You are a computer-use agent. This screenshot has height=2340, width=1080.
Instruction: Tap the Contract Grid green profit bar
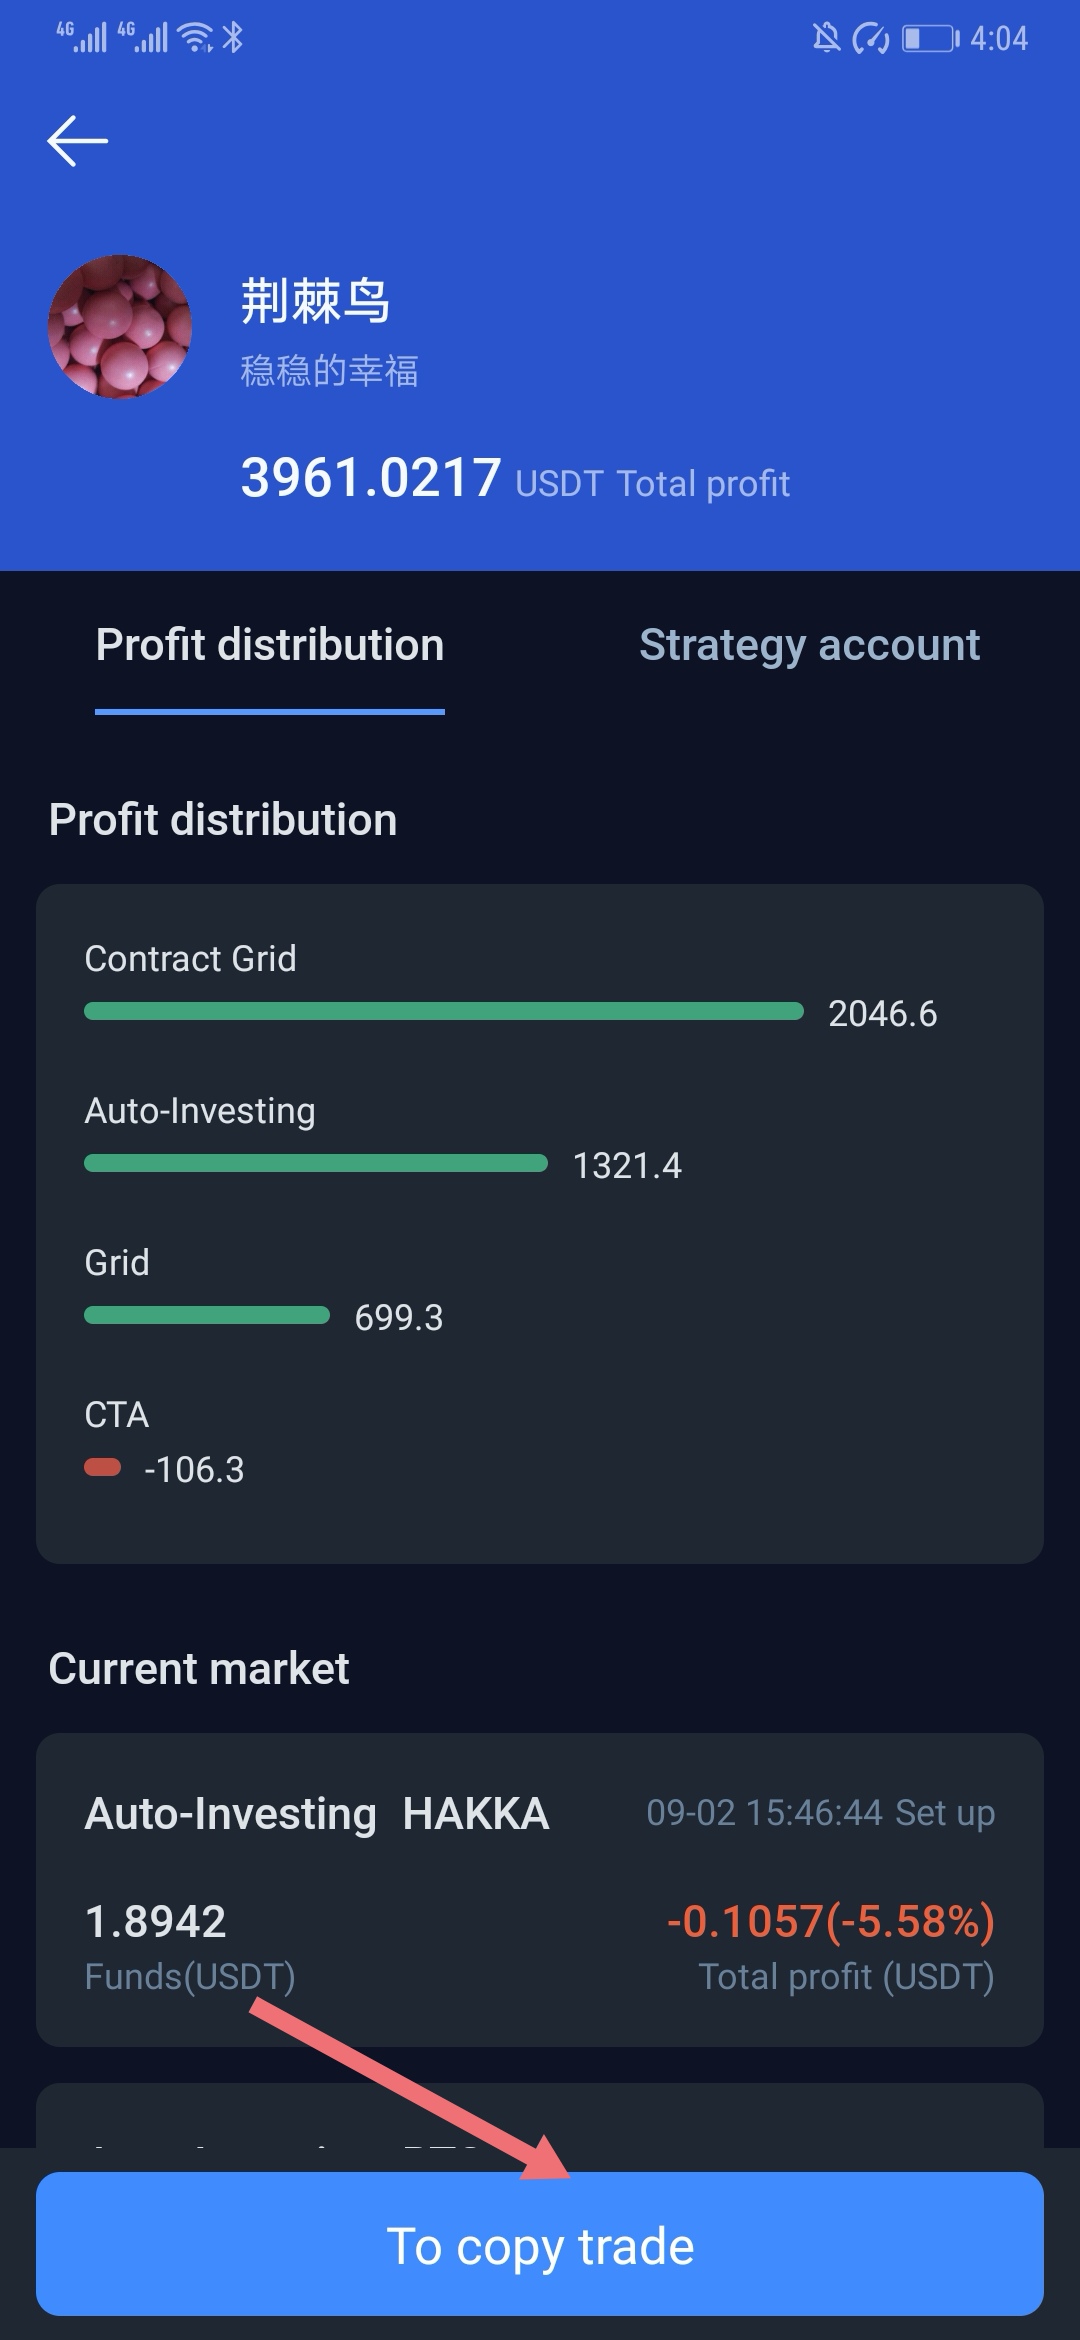coord(444,1011)
